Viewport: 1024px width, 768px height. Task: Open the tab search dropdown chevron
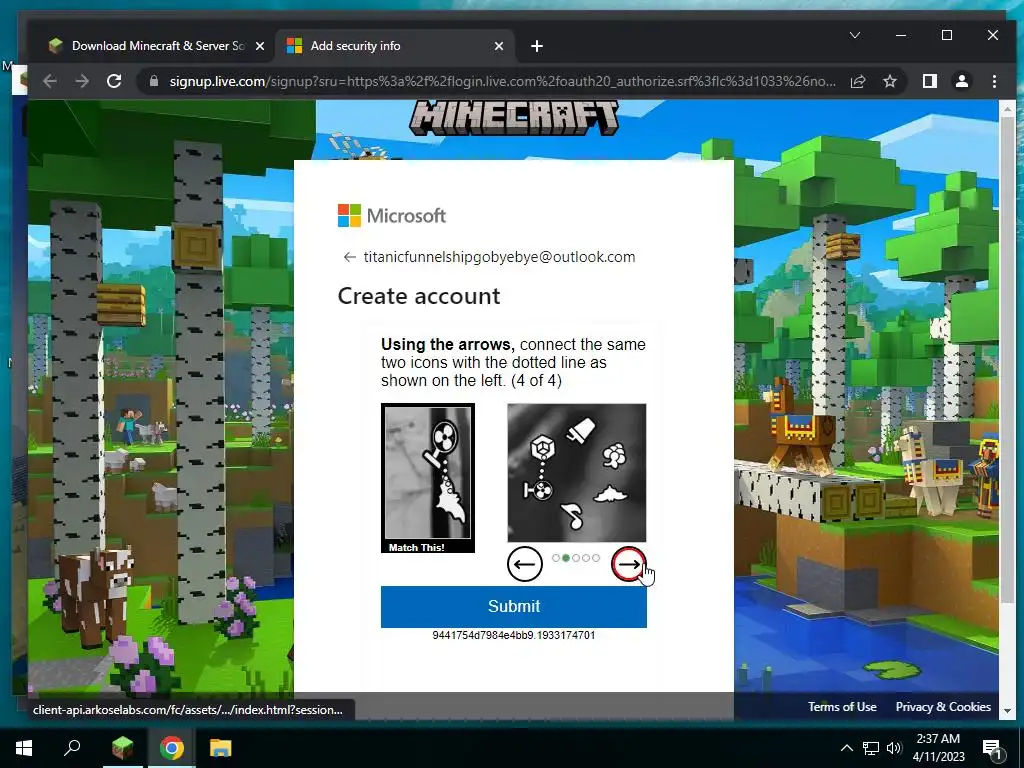[x=855, y=35]
